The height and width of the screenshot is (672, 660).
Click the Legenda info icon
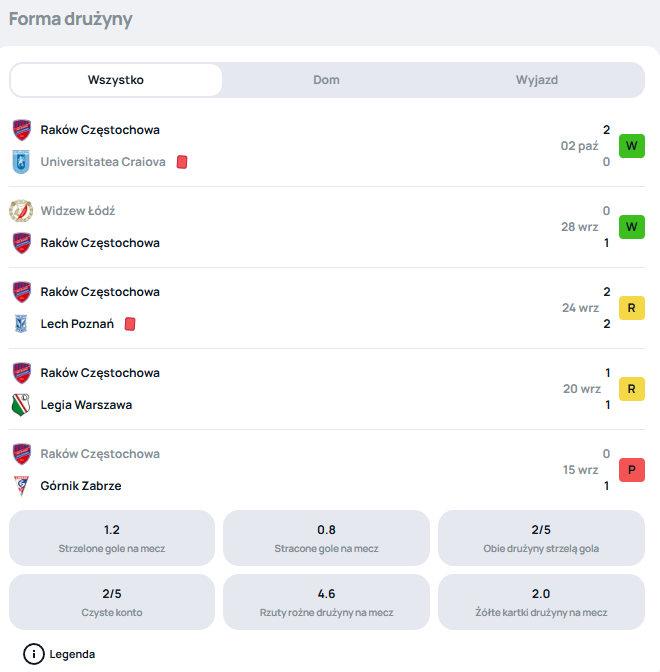tap(34, 654)
